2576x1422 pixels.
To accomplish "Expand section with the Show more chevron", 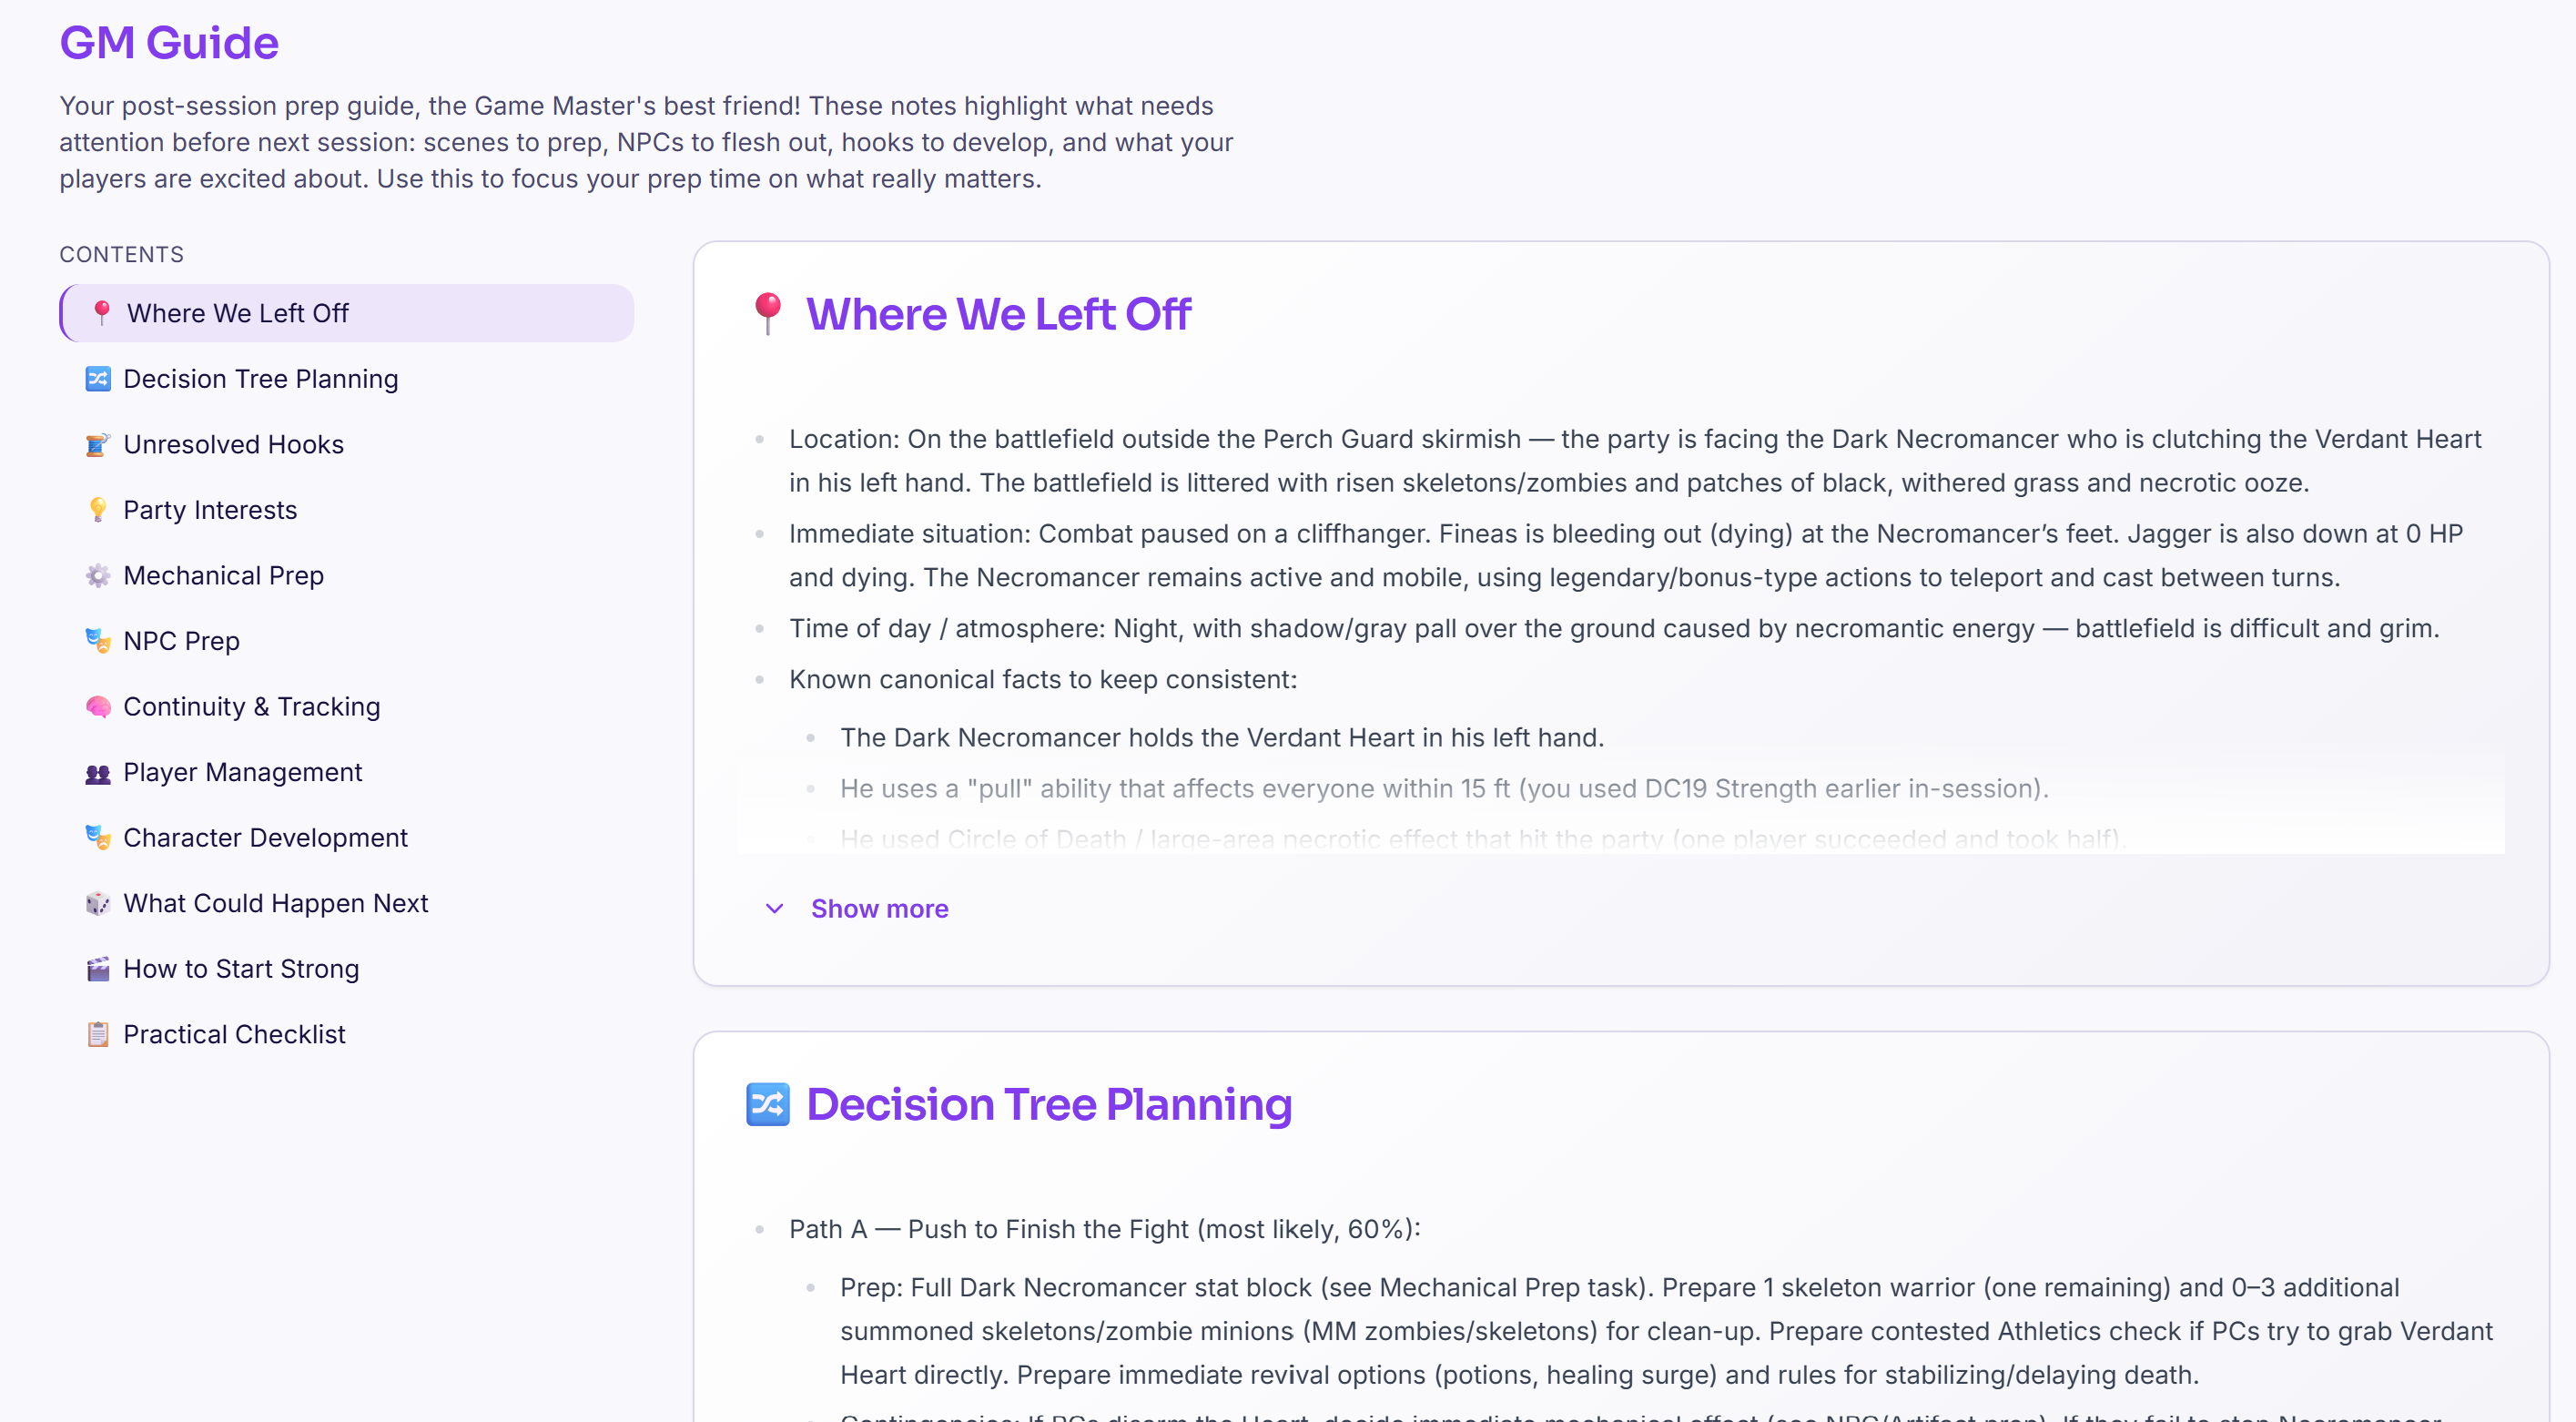I will click(x=774, y=908).
